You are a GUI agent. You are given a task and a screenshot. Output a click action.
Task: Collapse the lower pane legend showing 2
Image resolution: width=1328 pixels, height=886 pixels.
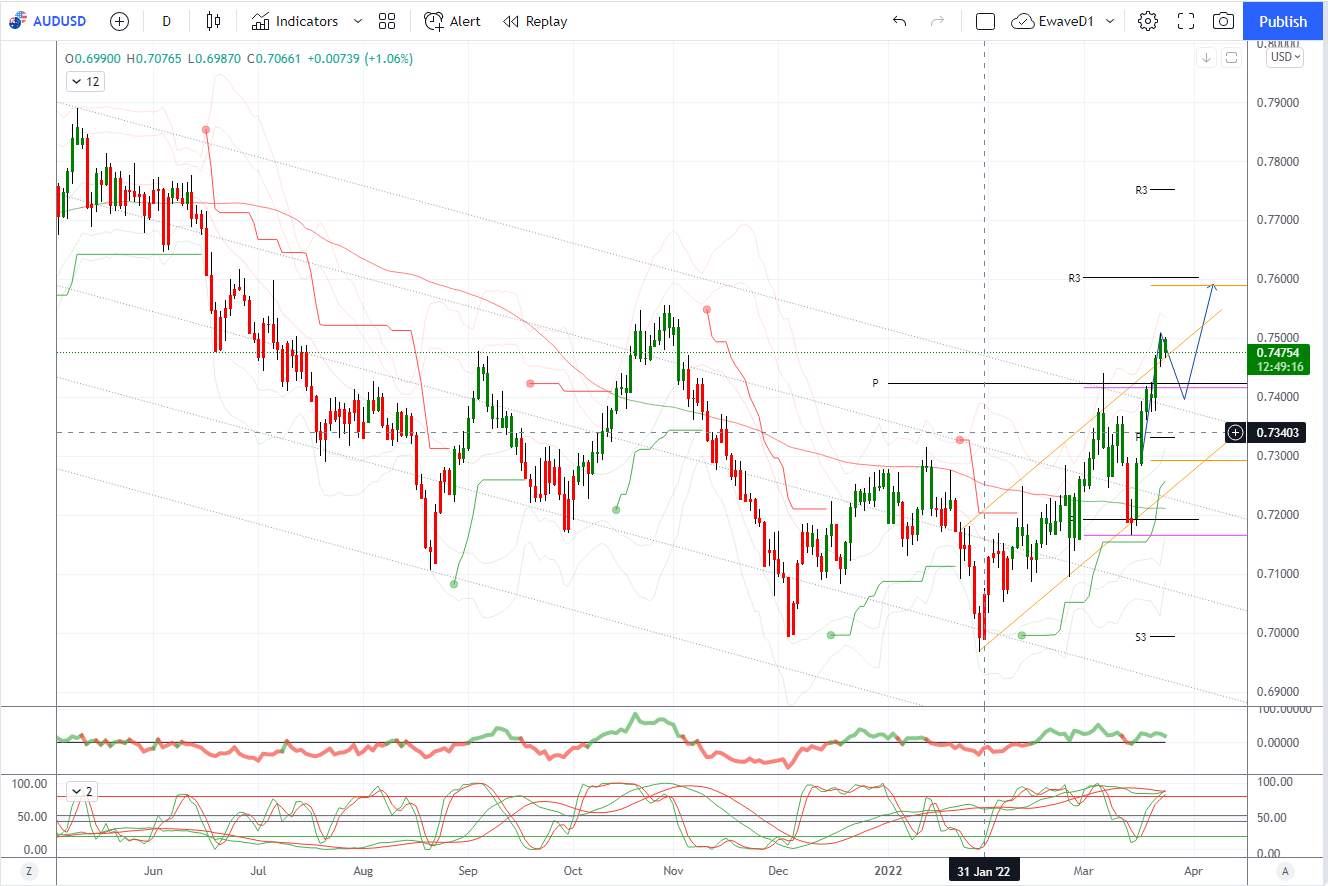click(x=81, y=791)
